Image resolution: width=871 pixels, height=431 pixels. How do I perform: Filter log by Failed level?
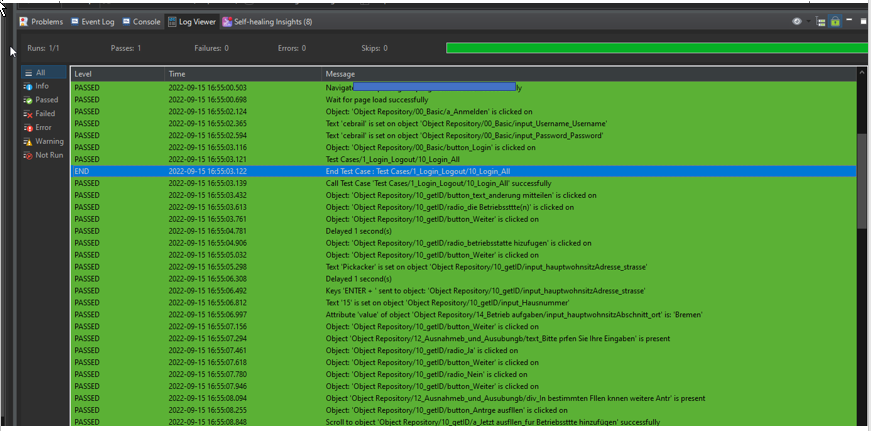[39, 113]
